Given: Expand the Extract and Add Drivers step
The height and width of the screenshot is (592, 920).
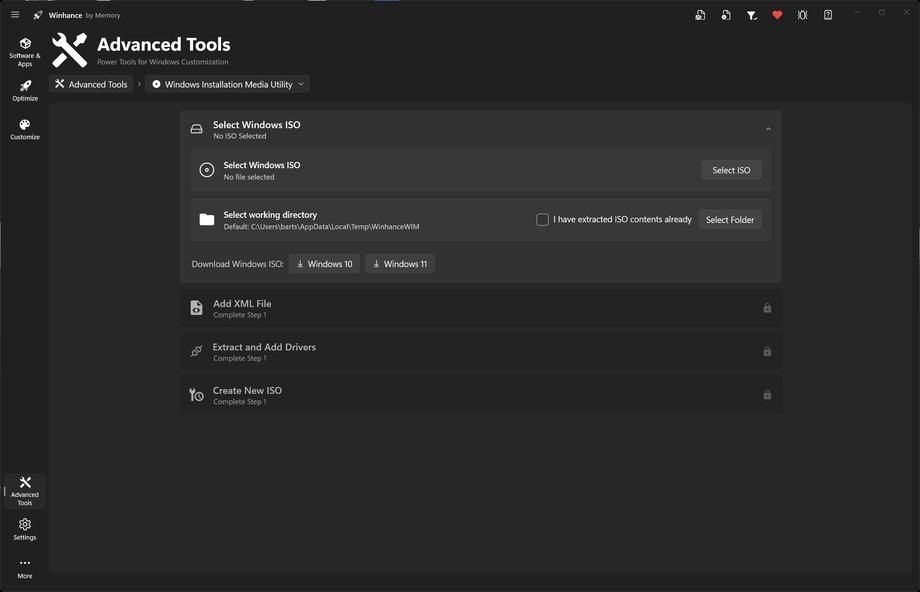Looking at the screenshot, I should [x=480, y=351].
